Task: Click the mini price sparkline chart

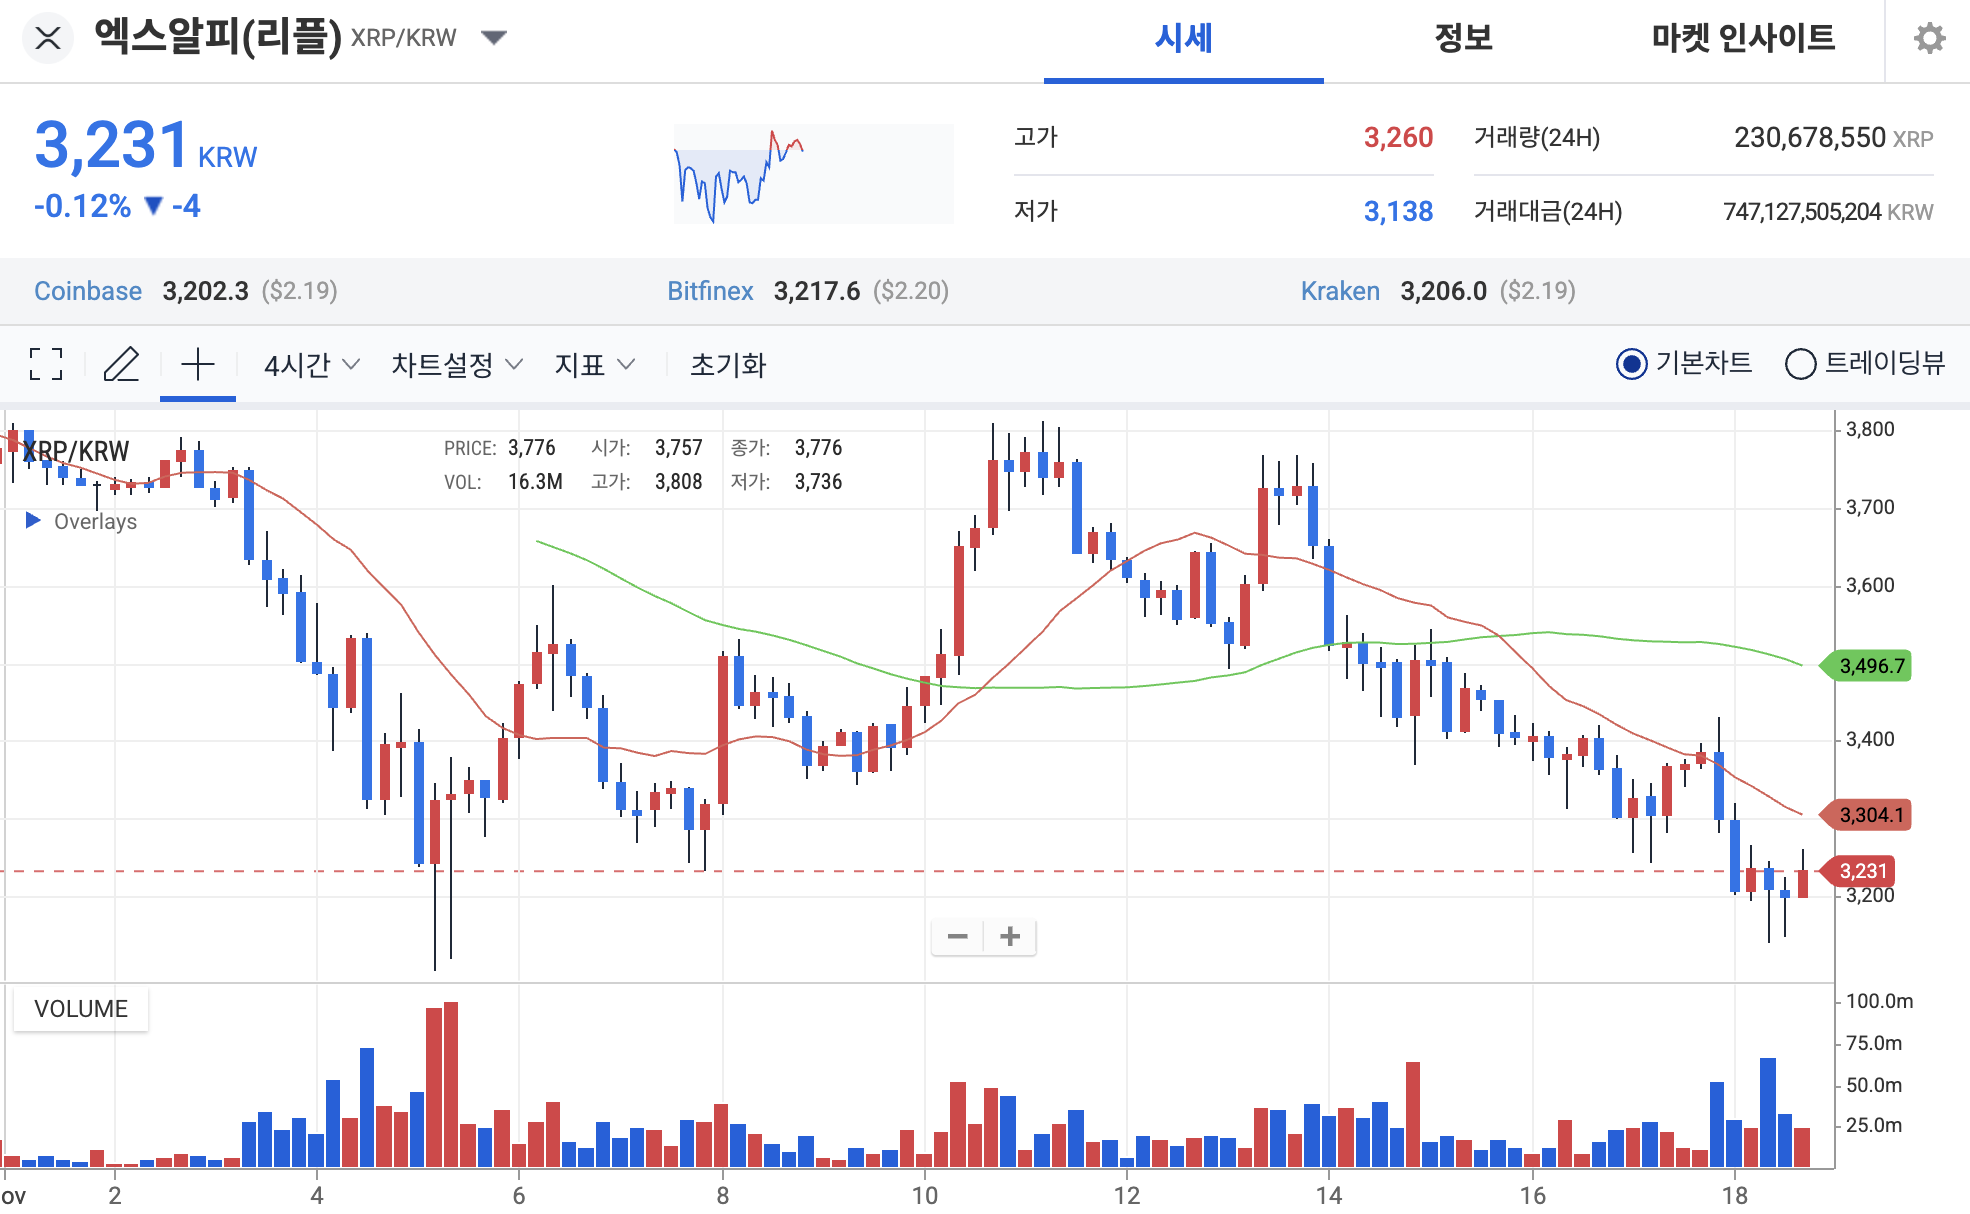Action: [x=812, y=173]
